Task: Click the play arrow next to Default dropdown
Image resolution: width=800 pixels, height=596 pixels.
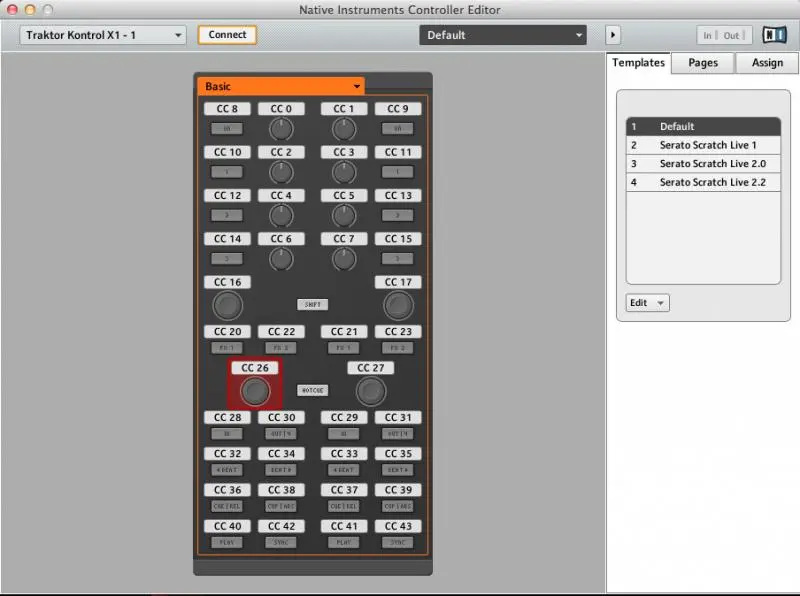Action: coord(613,35)
